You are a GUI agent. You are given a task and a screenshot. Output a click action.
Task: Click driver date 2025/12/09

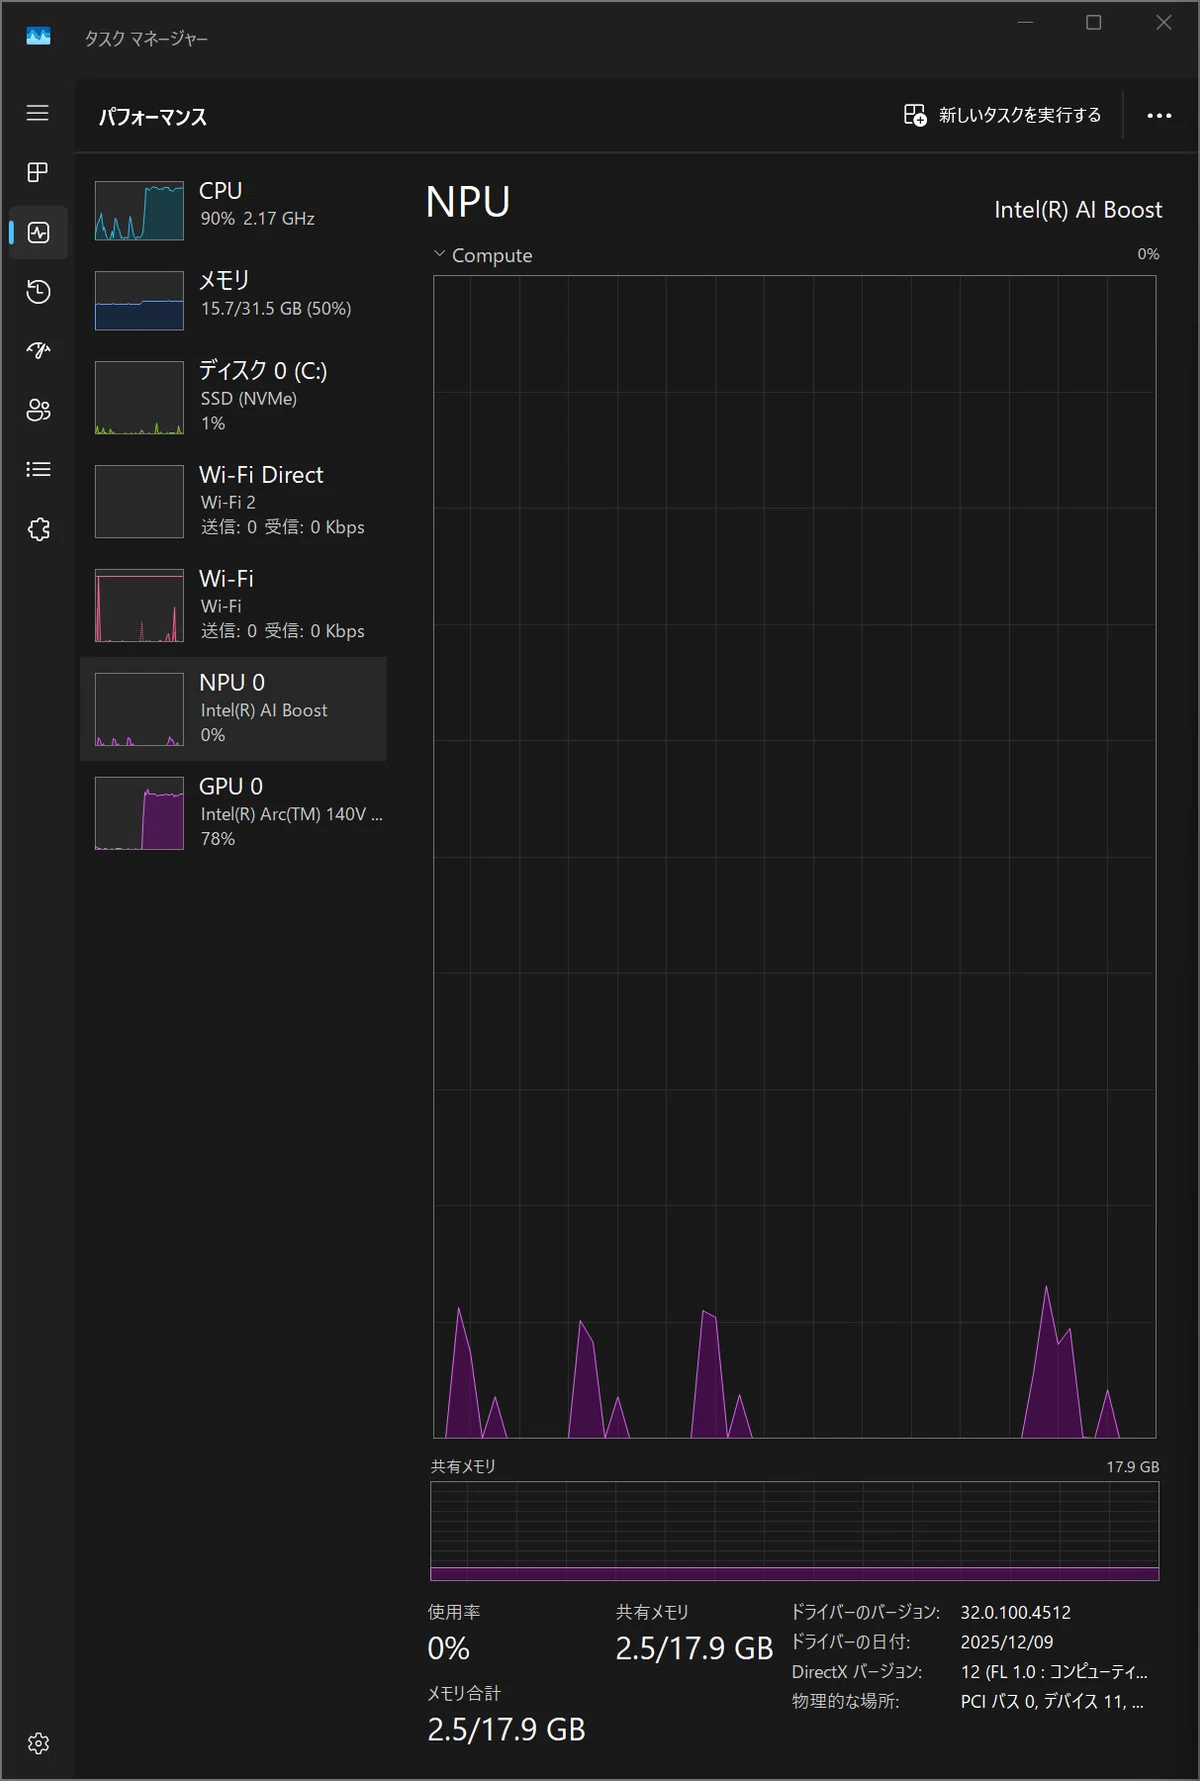point(1006,1642)
